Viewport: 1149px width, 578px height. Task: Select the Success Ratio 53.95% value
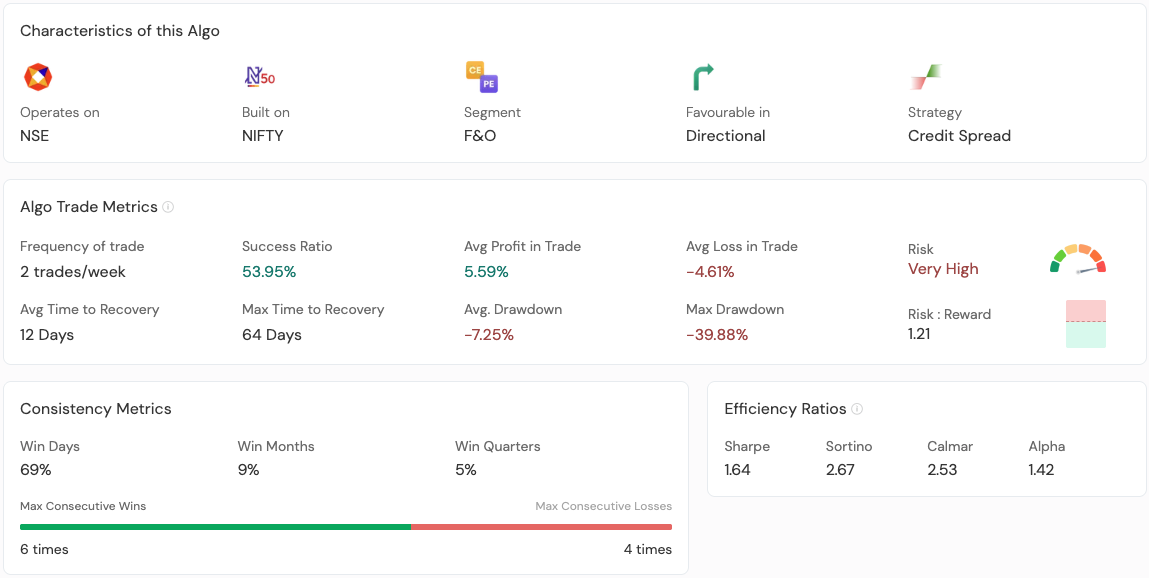[269, 272]
